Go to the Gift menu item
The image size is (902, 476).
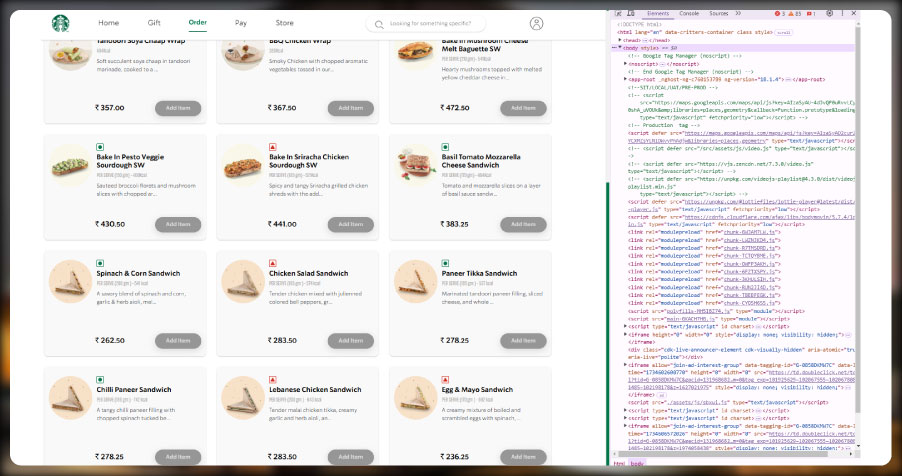pos(153,22)
